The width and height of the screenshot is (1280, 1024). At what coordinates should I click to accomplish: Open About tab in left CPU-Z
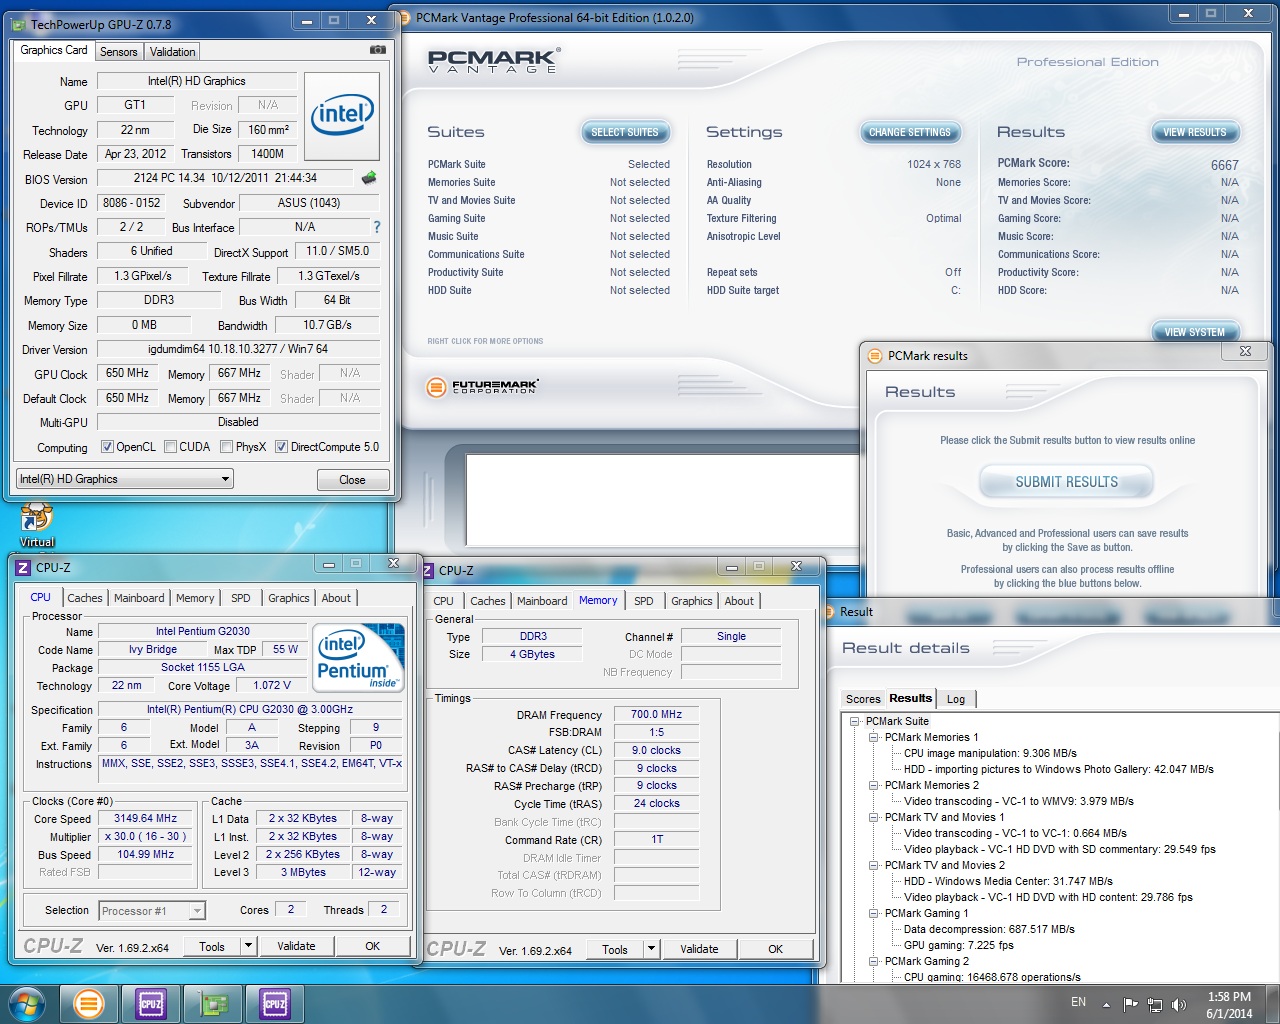pos(336,598)
